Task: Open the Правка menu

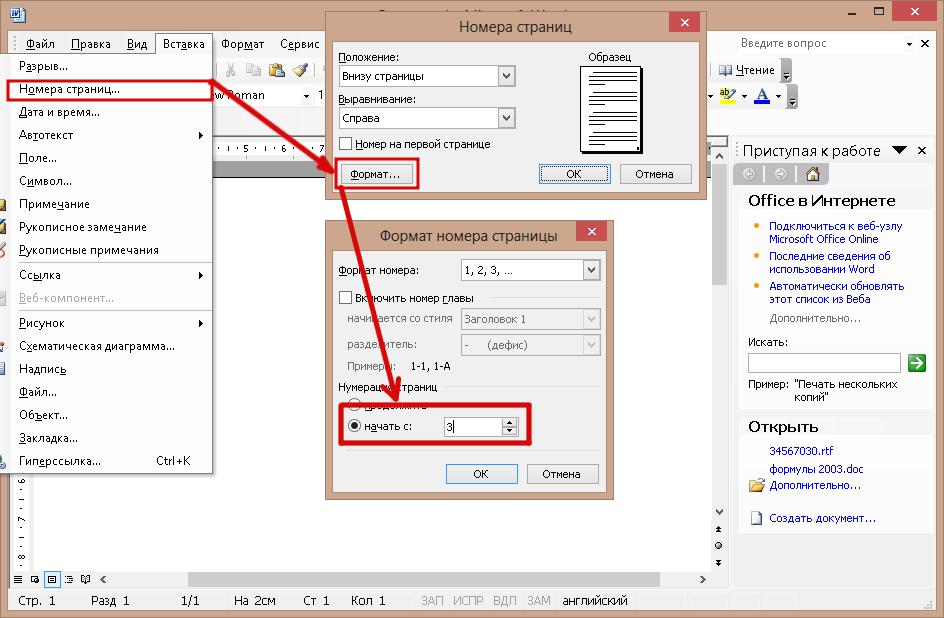Action: (x=90, y=44)
